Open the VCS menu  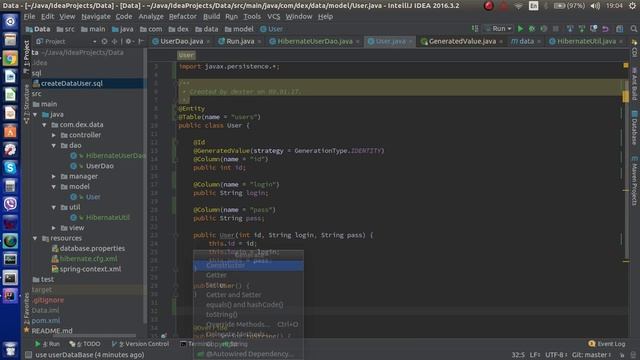[x=273, y=17]
